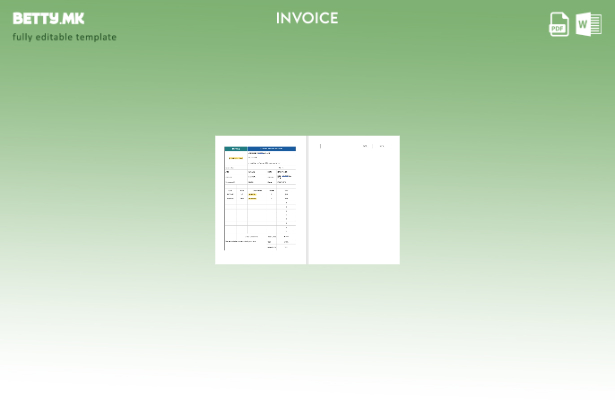Select second yellow highlighted table row cell
Image resolution: width=615 pixels, height=400 pixels.
pyautogui.click(x=252, y=198)
